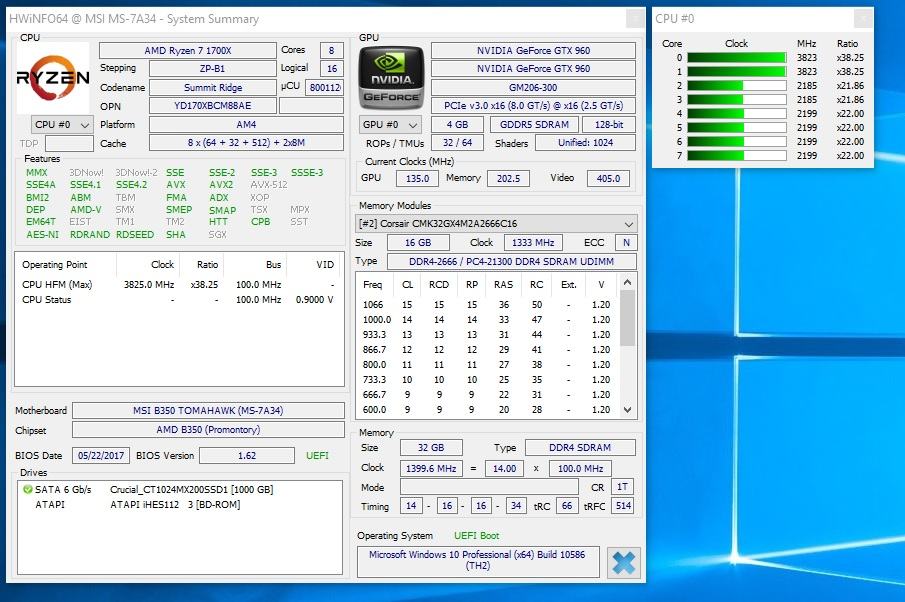This screenshot has width=905, height=602.
Task: Click the OPN YD170XBCM88AE field
Action: (212, 106)
